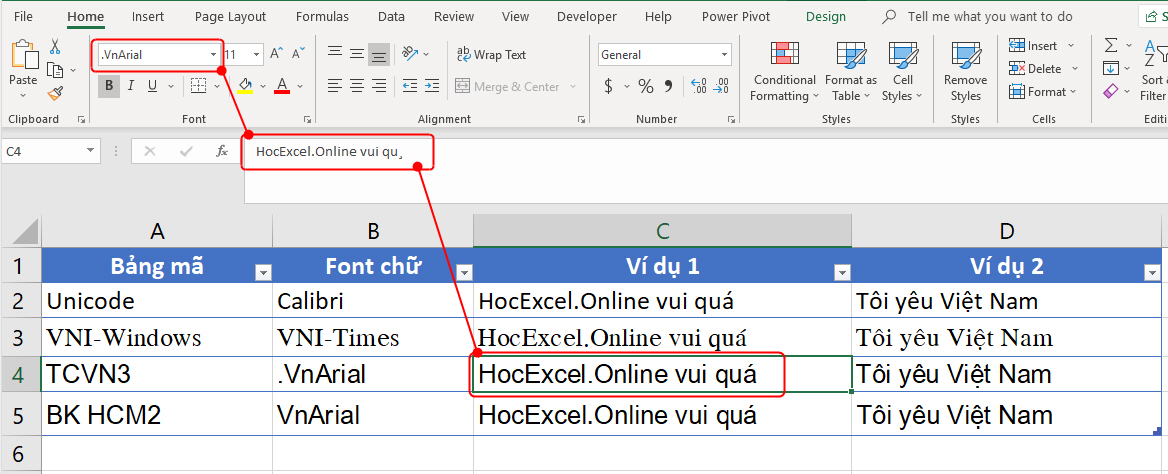The height and width of the screenshot is (474, 1168).
Task: Click Middle Align icon
Action: [357, 54]
